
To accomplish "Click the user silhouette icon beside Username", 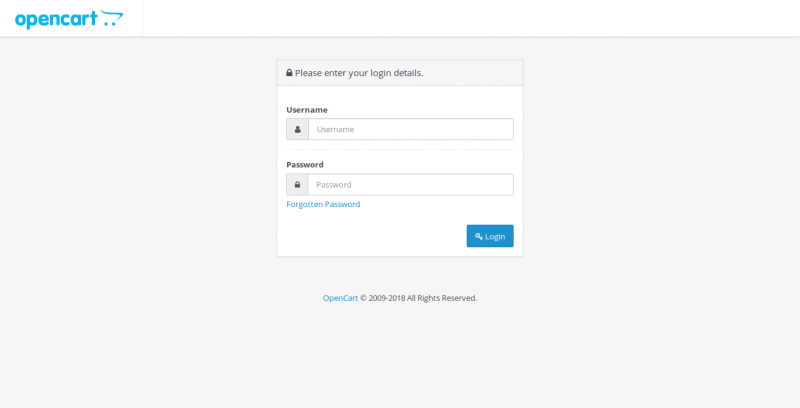I will (x=297, y=129).
